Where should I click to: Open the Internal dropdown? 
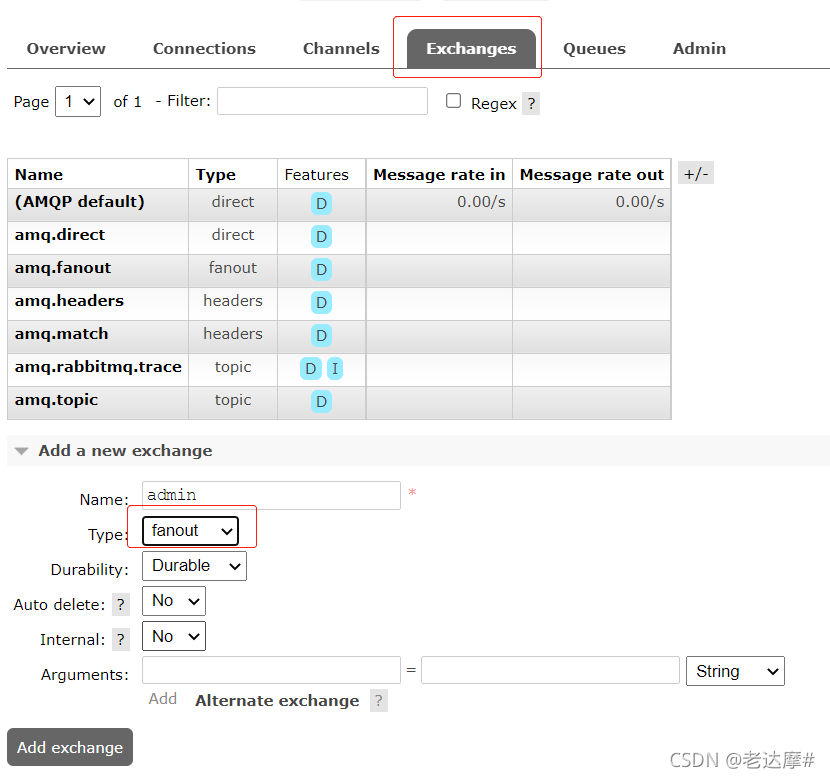click(x=174, y=636)
